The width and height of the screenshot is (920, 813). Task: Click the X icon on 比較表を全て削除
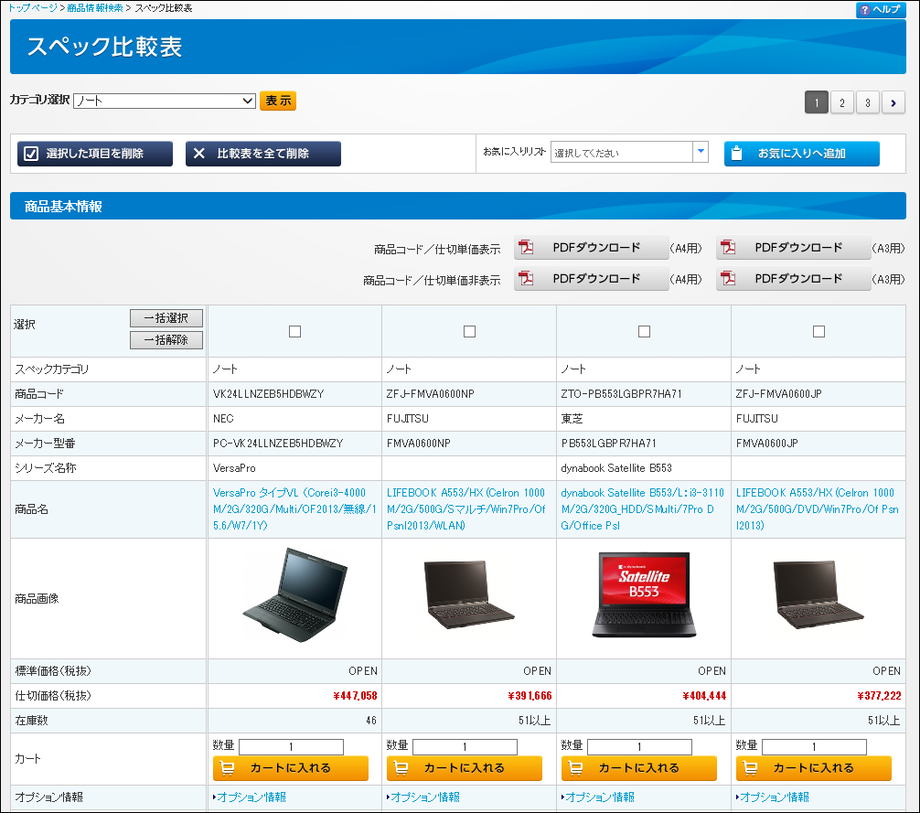[199, 154]
